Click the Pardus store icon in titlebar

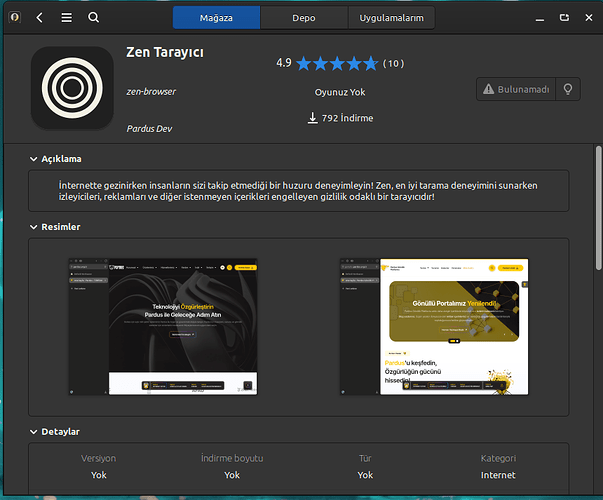(x=13, y=18)
